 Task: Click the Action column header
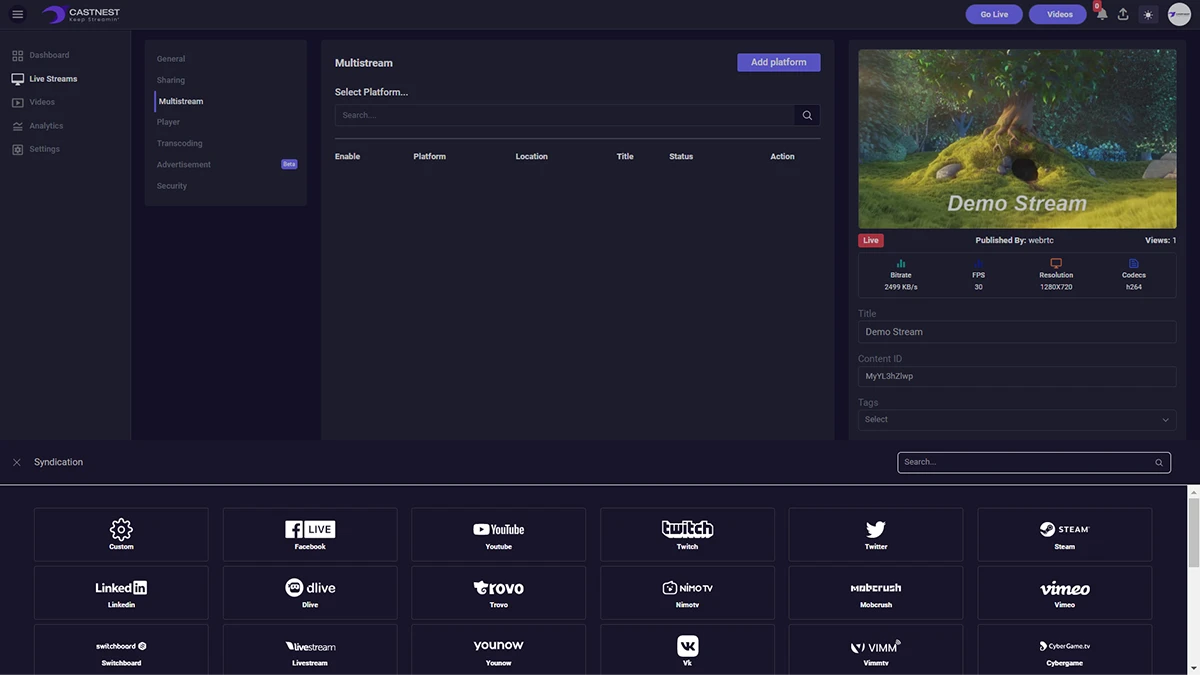pyautogui.click(x=782, y=157)
